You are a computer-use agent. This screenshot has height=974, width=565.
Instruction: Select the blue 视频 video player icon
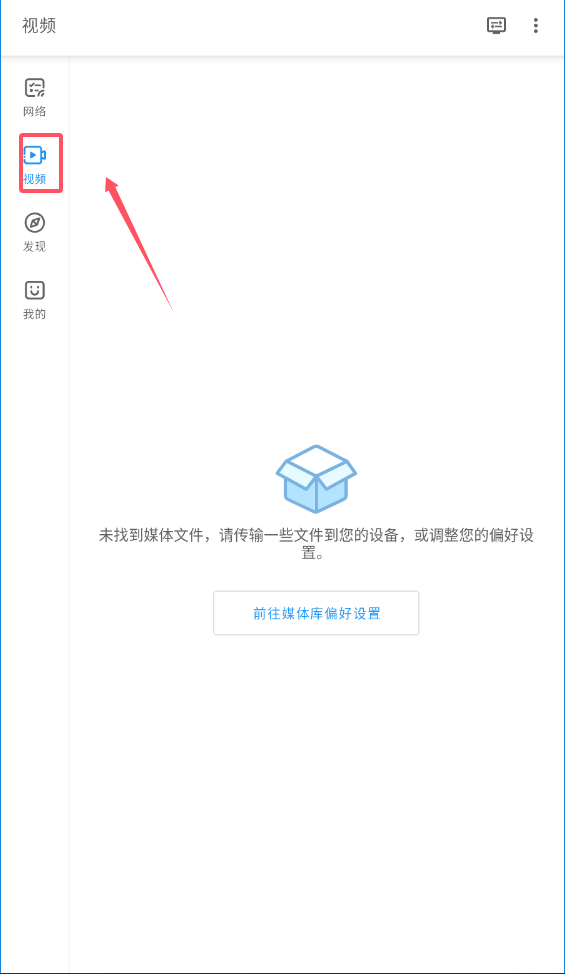[35, 155]
